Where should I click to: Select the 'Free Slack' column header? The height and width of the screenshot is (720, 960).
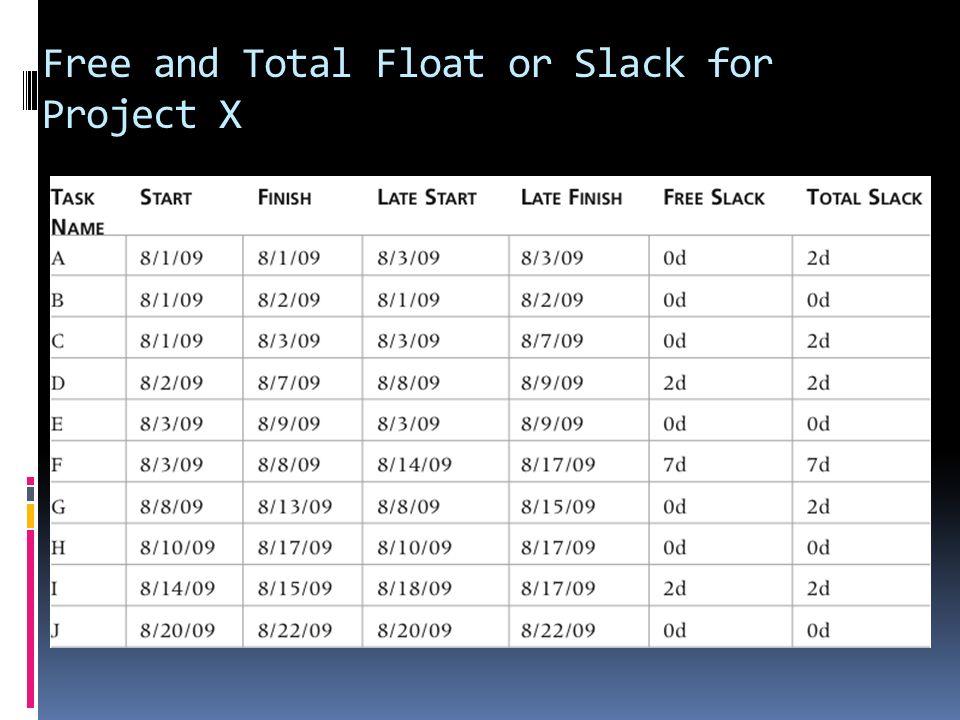714,197
